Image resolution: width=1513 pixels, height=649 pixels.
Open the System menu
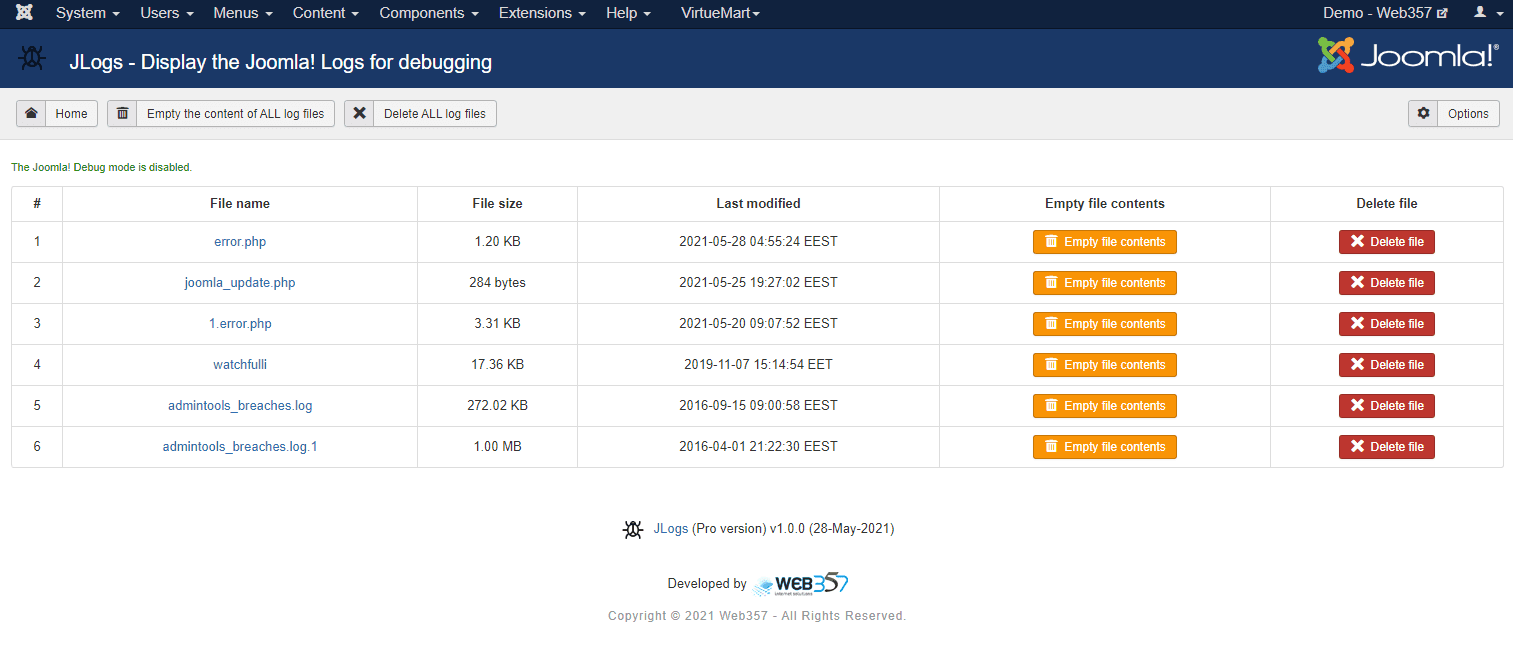pos(88,13)
